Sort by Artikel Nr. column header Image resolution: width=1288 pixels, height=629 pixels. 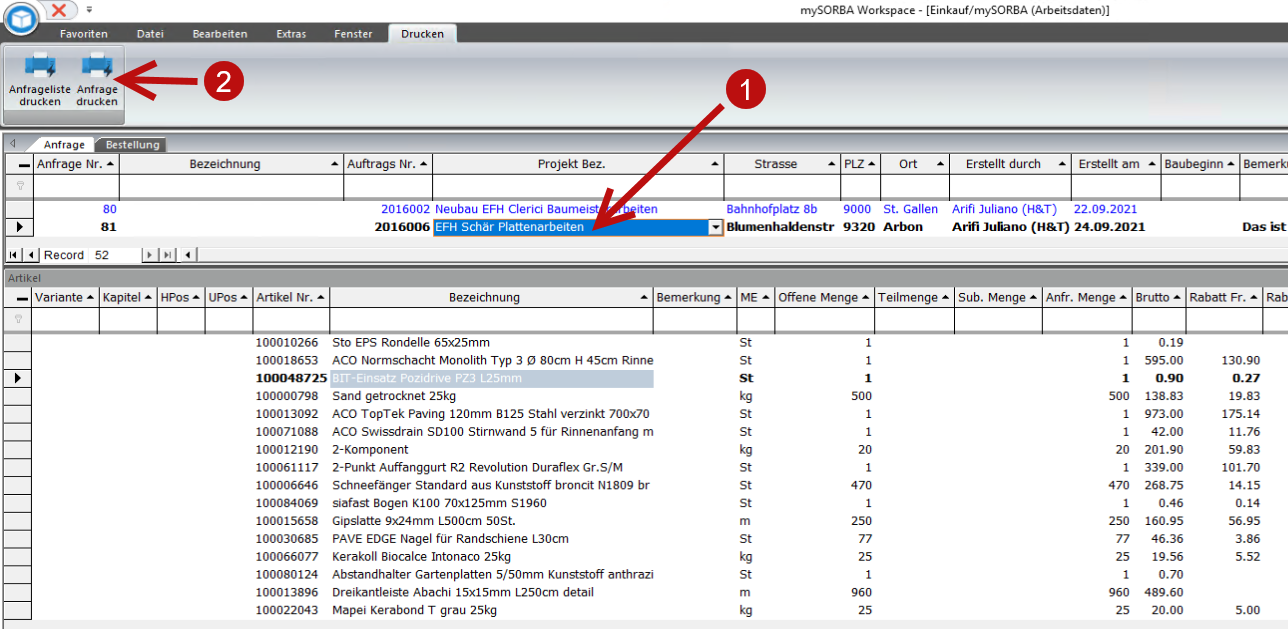click(x=291, y=297)
